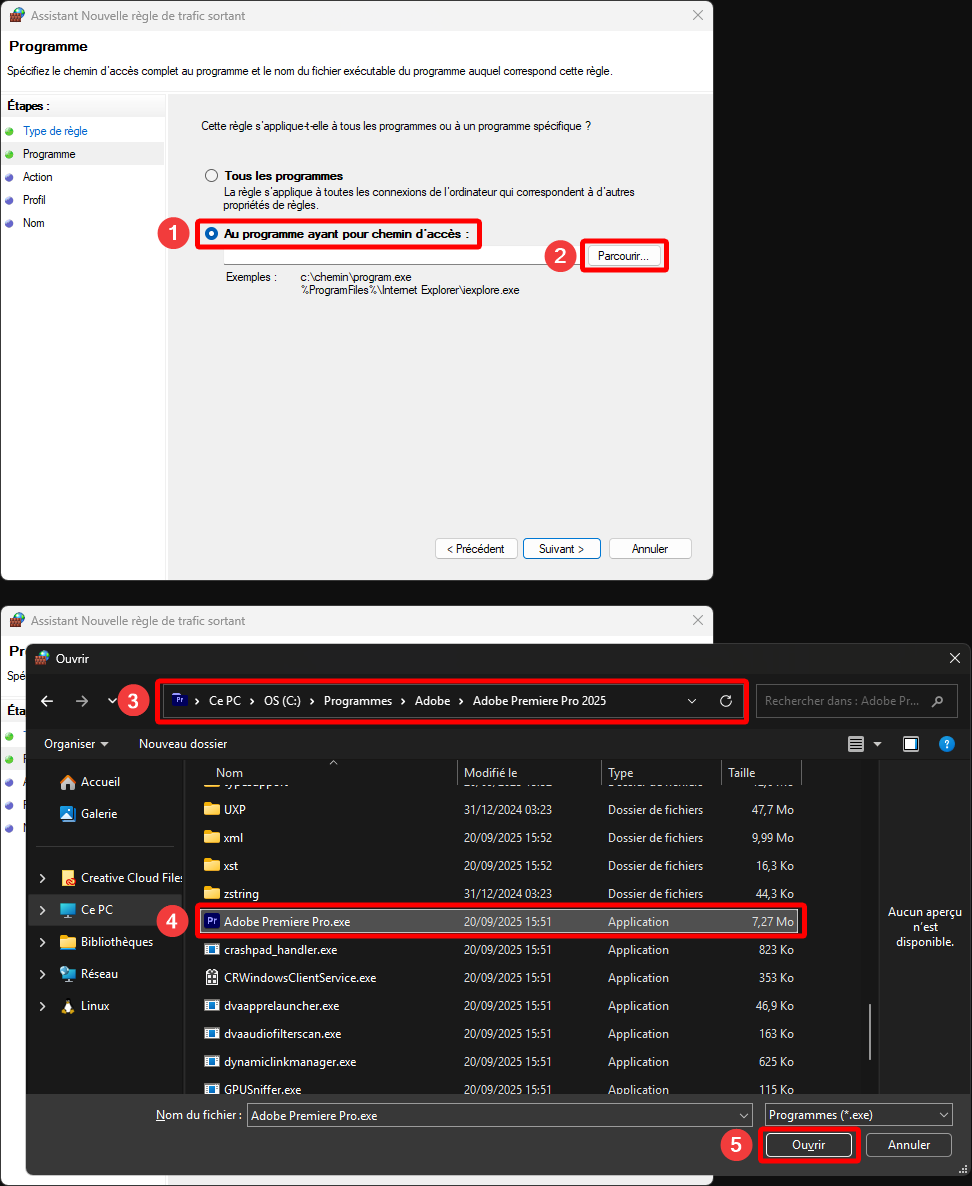
Task: Expand the Réseau tree node
Action: click(x=42, y=974)
